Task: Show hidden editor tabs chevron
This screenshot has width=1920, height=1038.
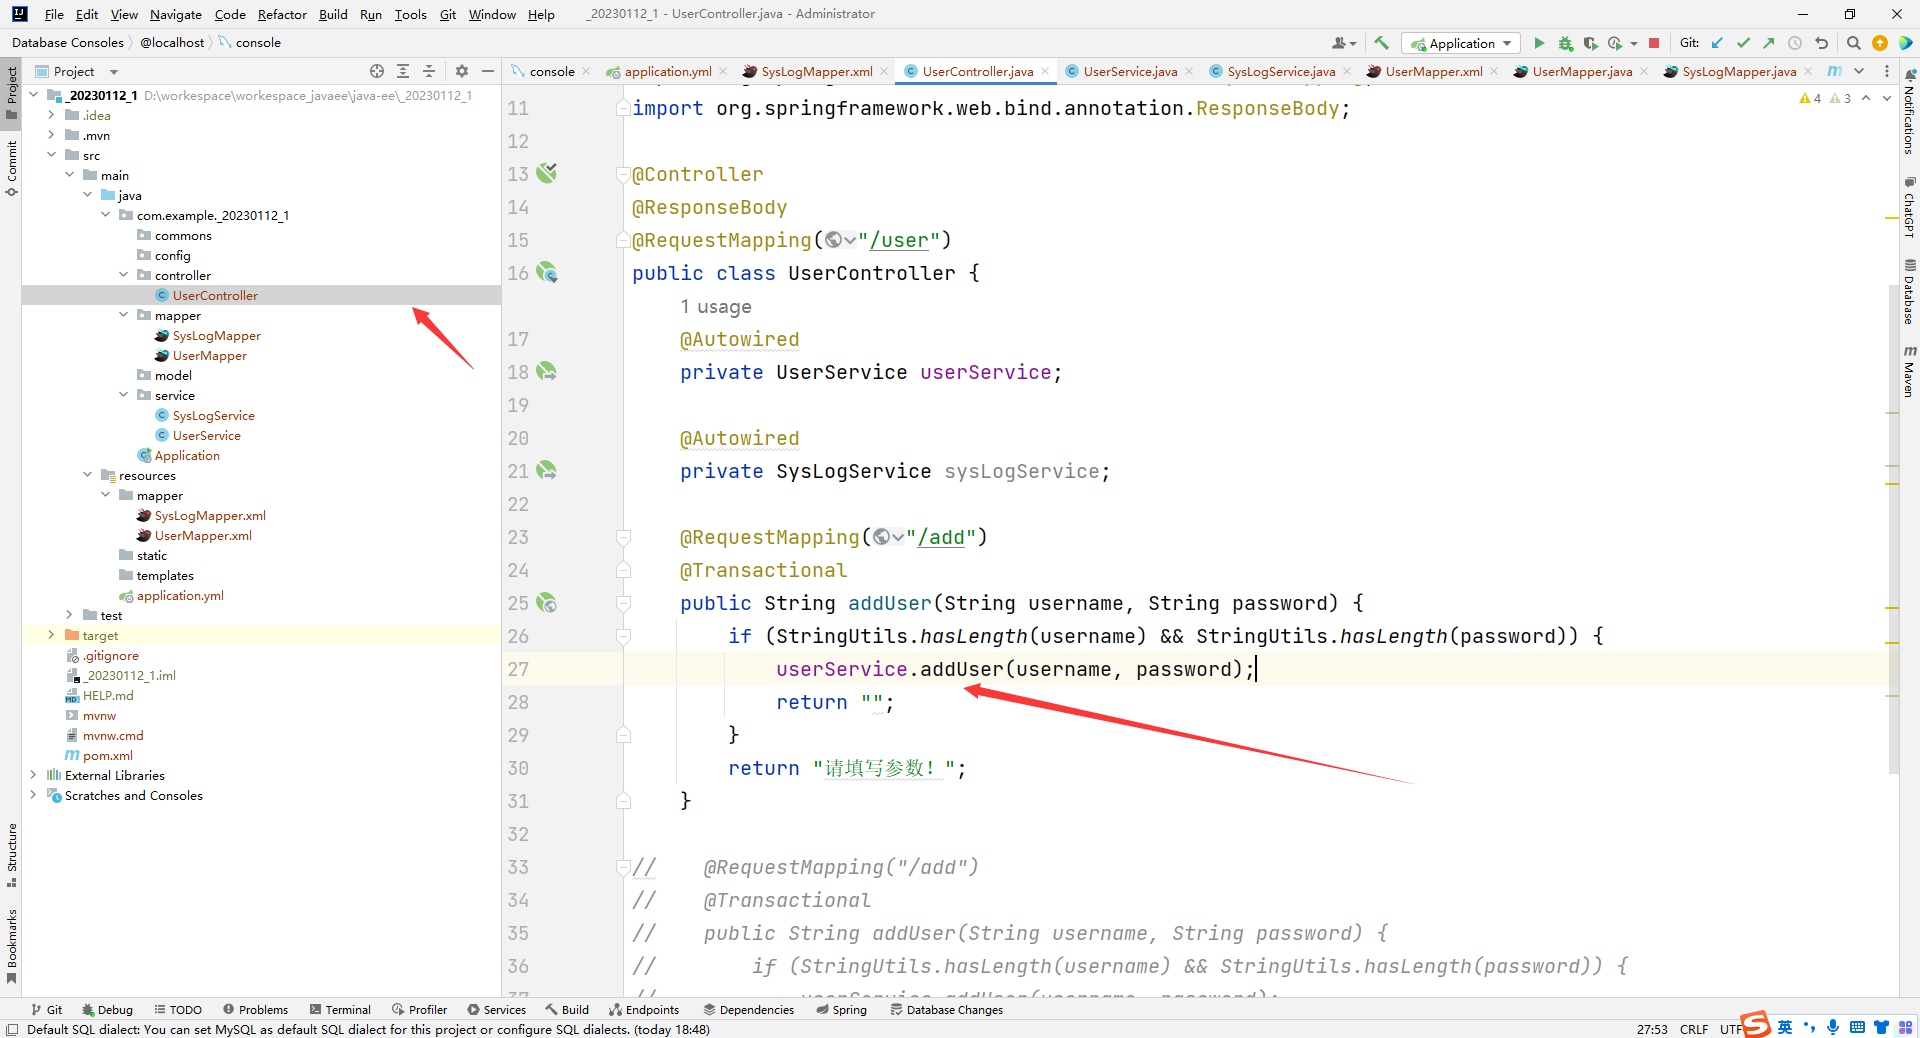Action: pyautogui.click(x=1859, y=71)
